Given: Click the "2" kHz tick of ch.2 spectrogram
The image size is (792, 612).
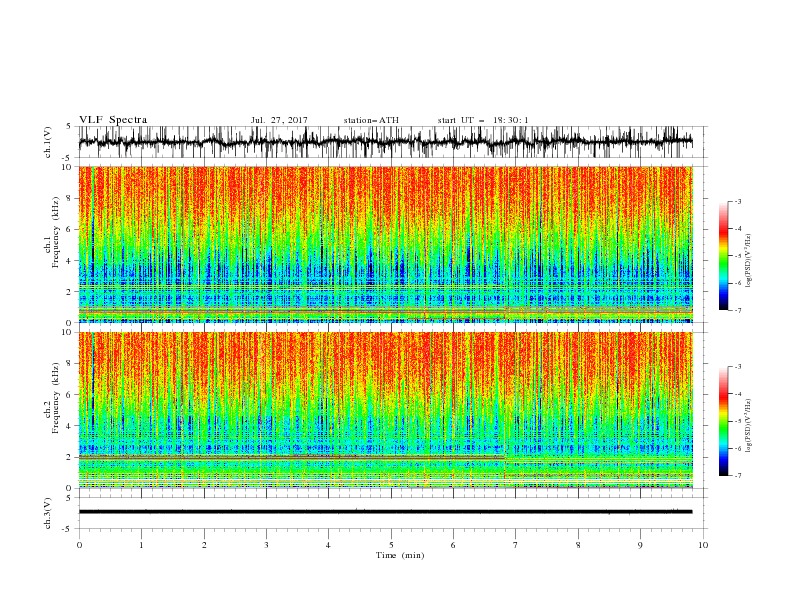Looking at the screenshot, I should point(70,457).
